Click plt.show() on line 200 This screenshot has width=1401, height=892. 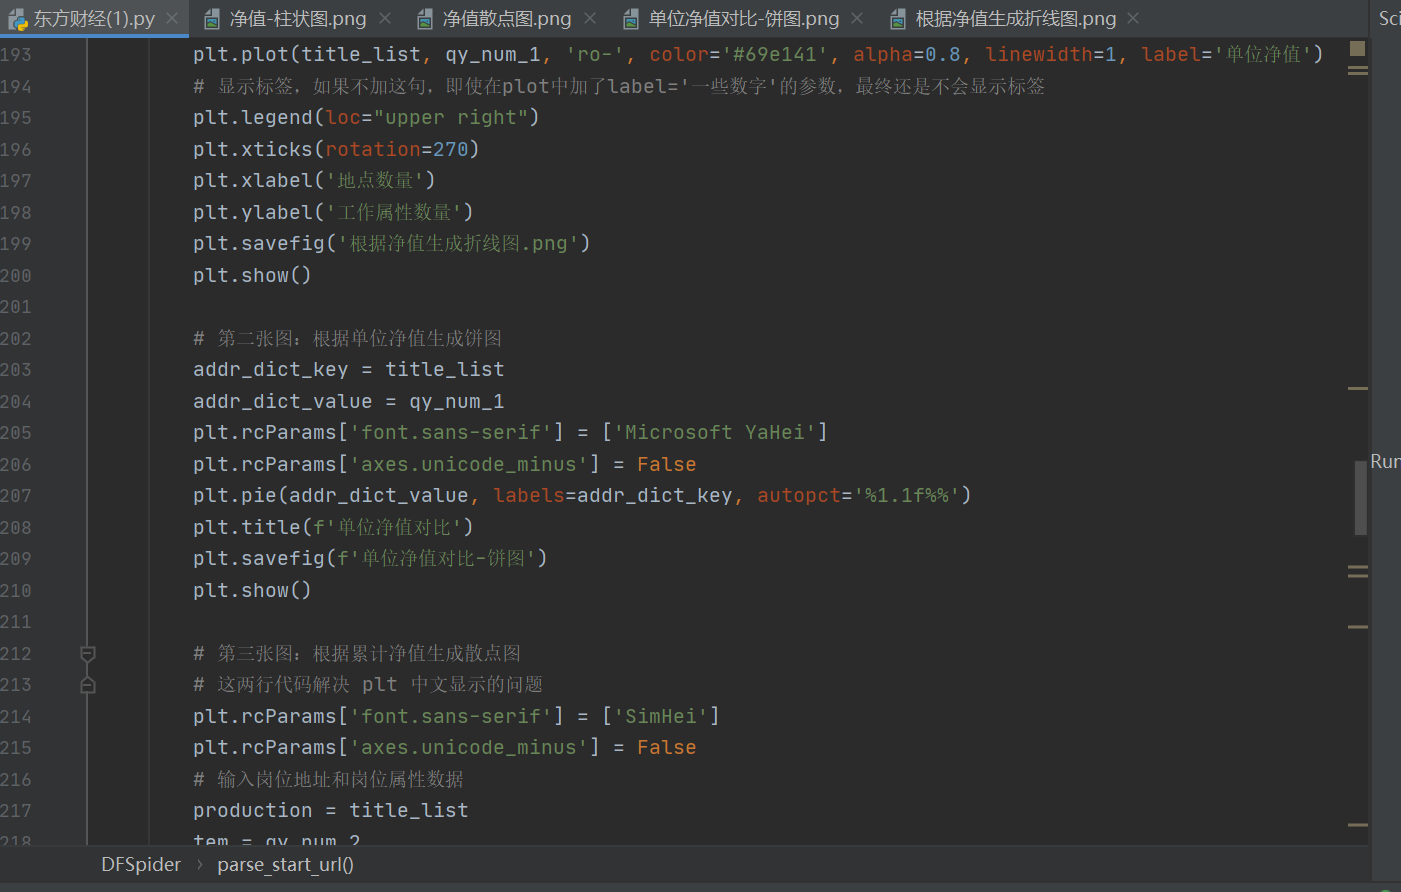point(252,276)
